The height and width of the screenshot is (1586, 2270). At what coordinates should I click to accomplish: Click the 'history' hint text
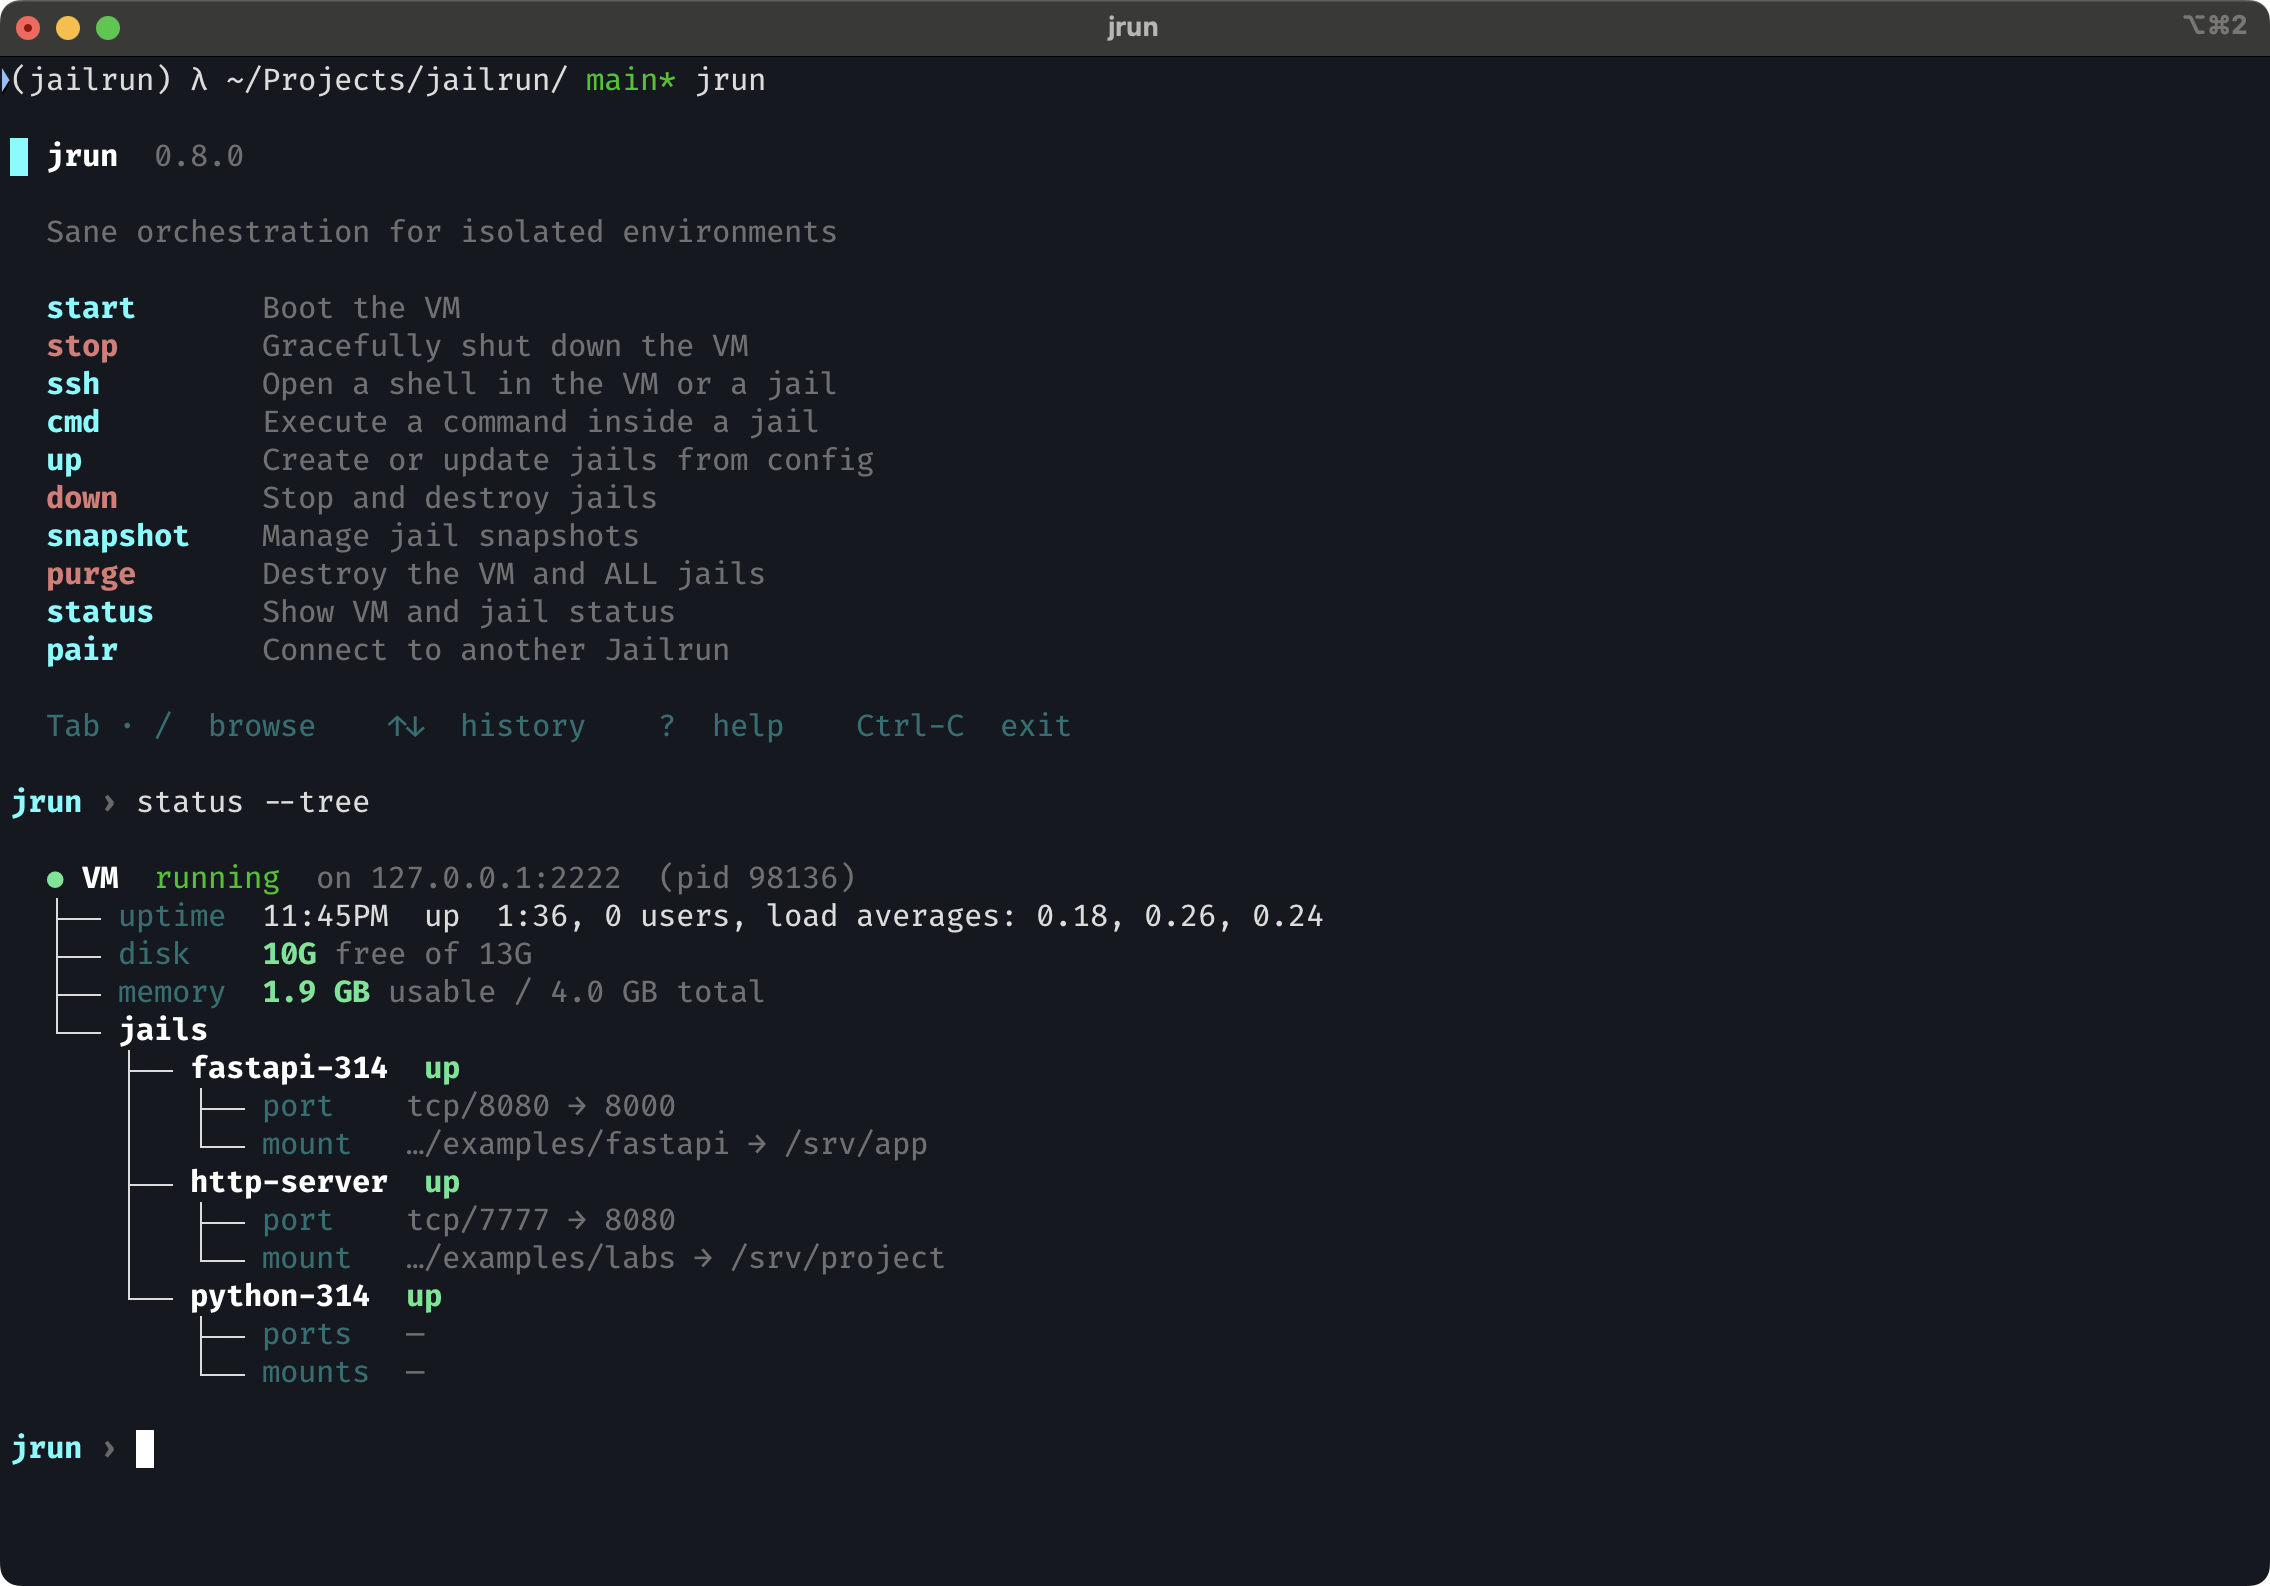(x=523, y=726)
